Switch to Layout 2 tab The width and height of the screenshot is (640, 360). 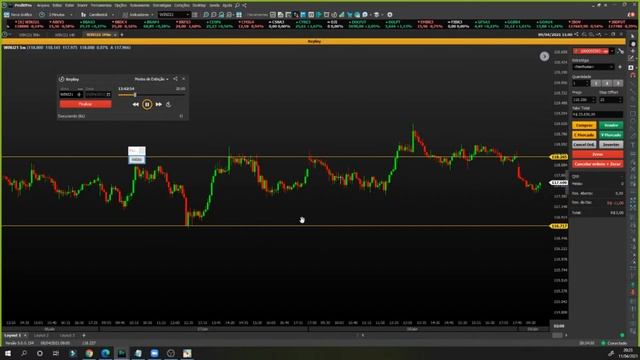point(41,336)
